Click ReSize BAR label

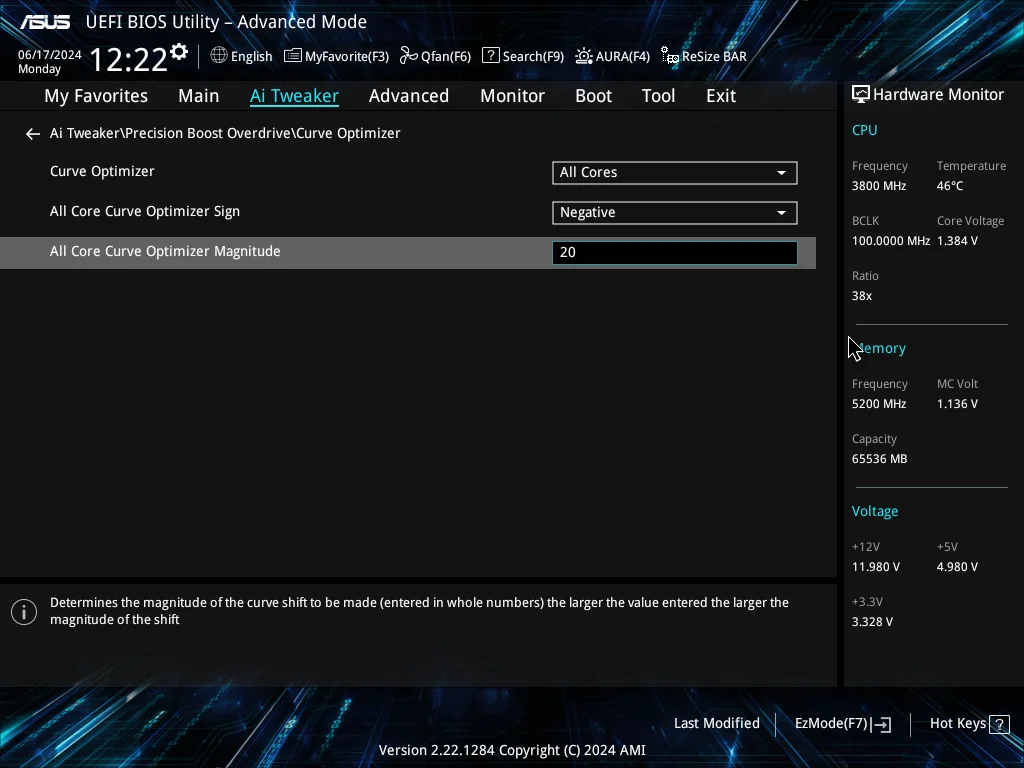(714, 57)
